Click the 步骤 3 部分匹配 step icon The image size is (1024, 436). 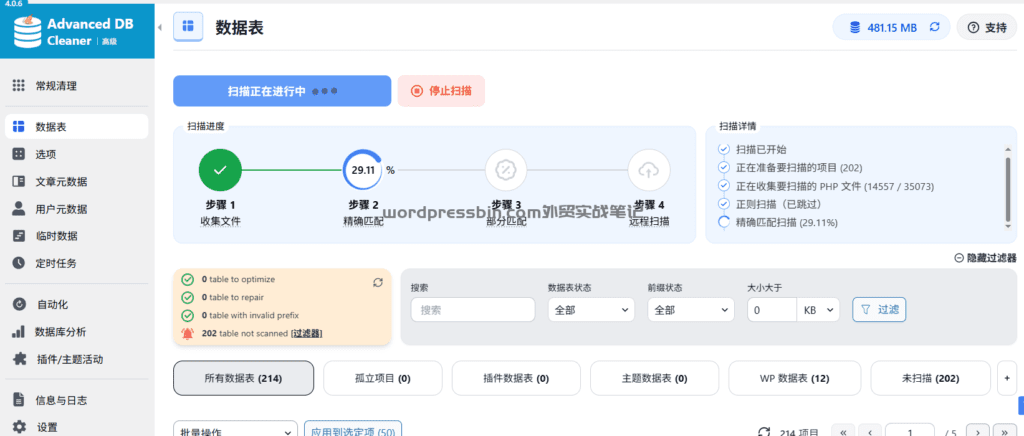pyautogui.click(x=506, y=170)
